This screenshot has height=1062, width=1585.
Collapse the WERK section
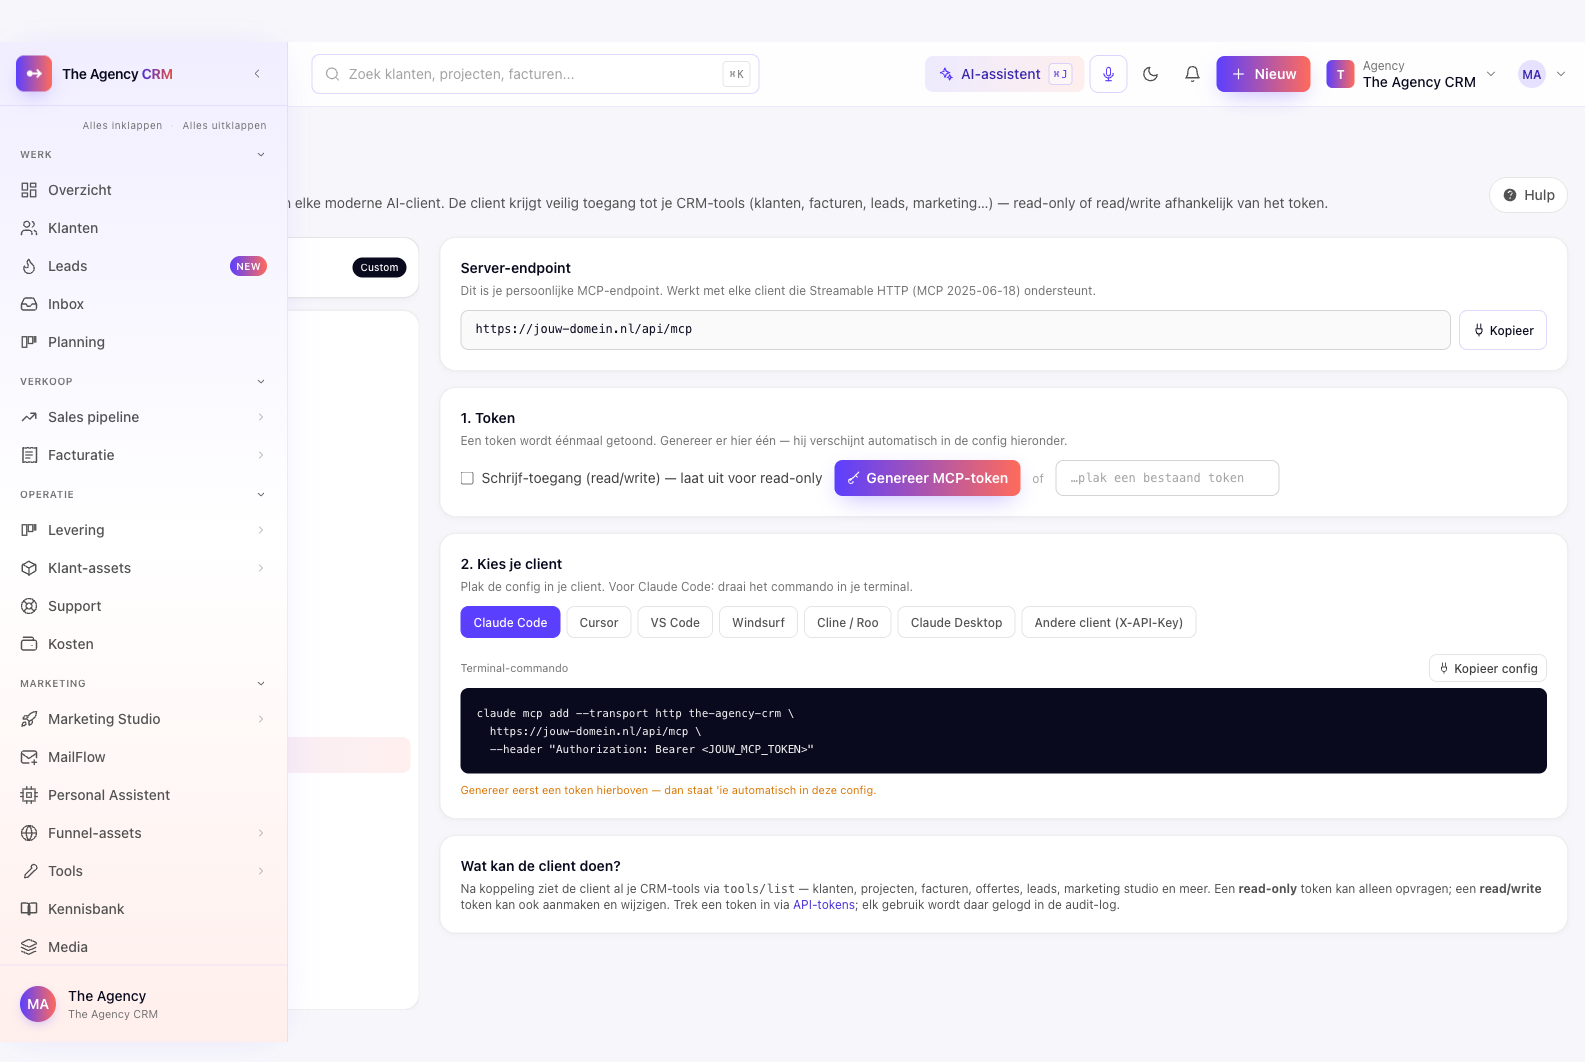click(x=261, y=155)
